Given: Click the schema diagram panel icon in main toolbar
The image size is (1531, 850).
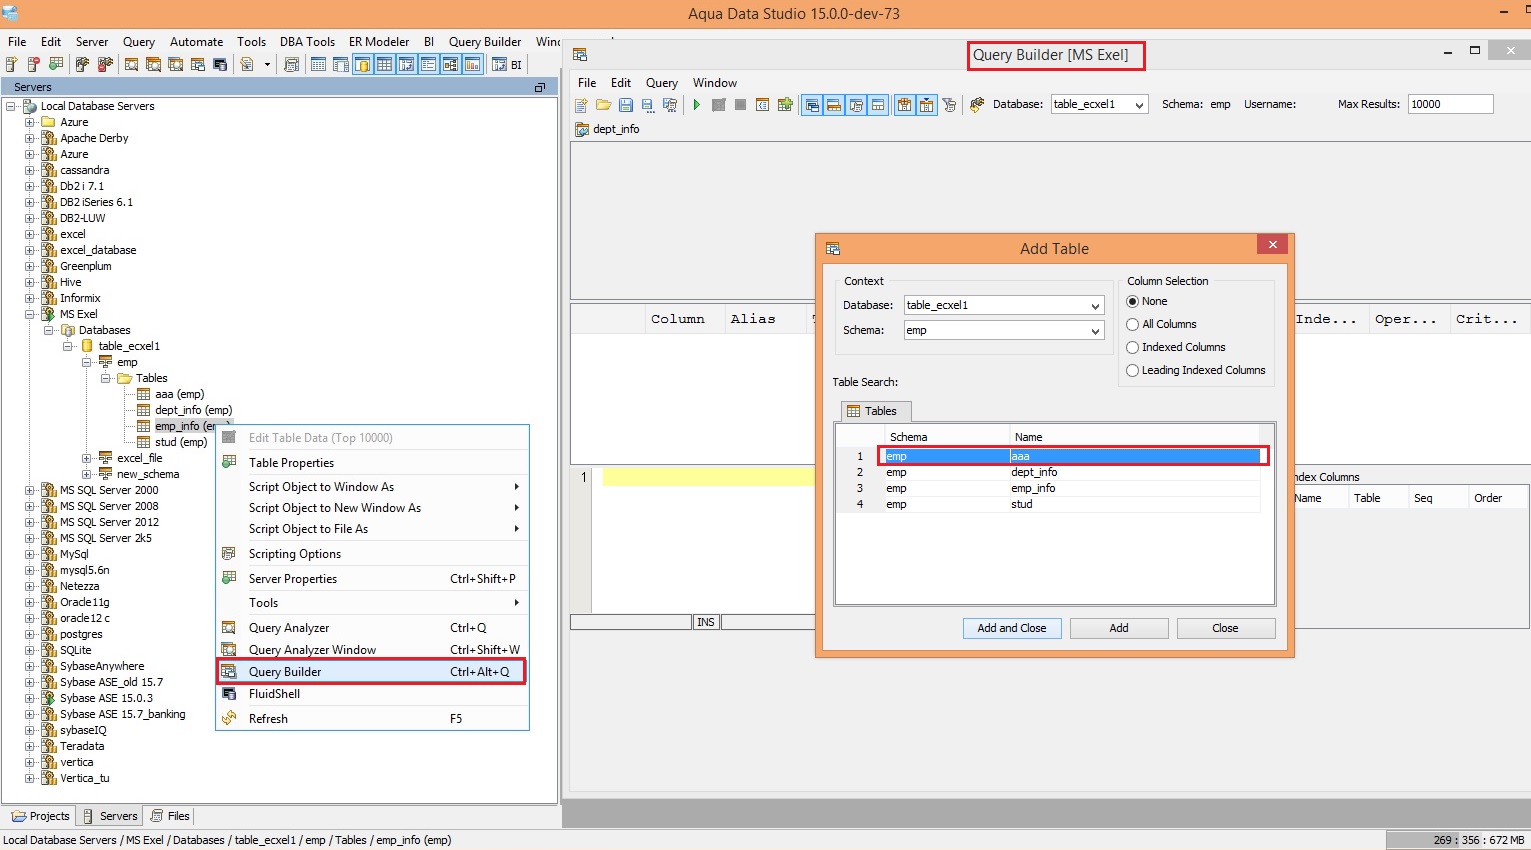Looking at the screenshot, I should click(449, 64).
